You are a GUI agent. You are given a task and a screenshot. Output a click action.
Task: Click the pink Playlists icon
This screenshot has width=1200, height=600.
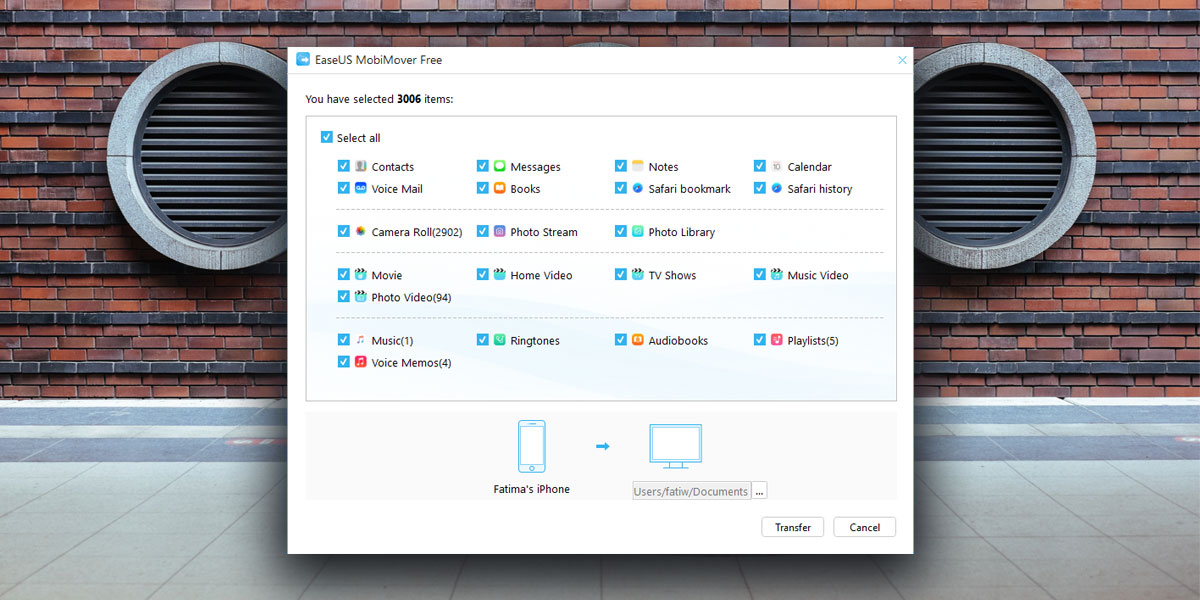[x=776, y=340]
